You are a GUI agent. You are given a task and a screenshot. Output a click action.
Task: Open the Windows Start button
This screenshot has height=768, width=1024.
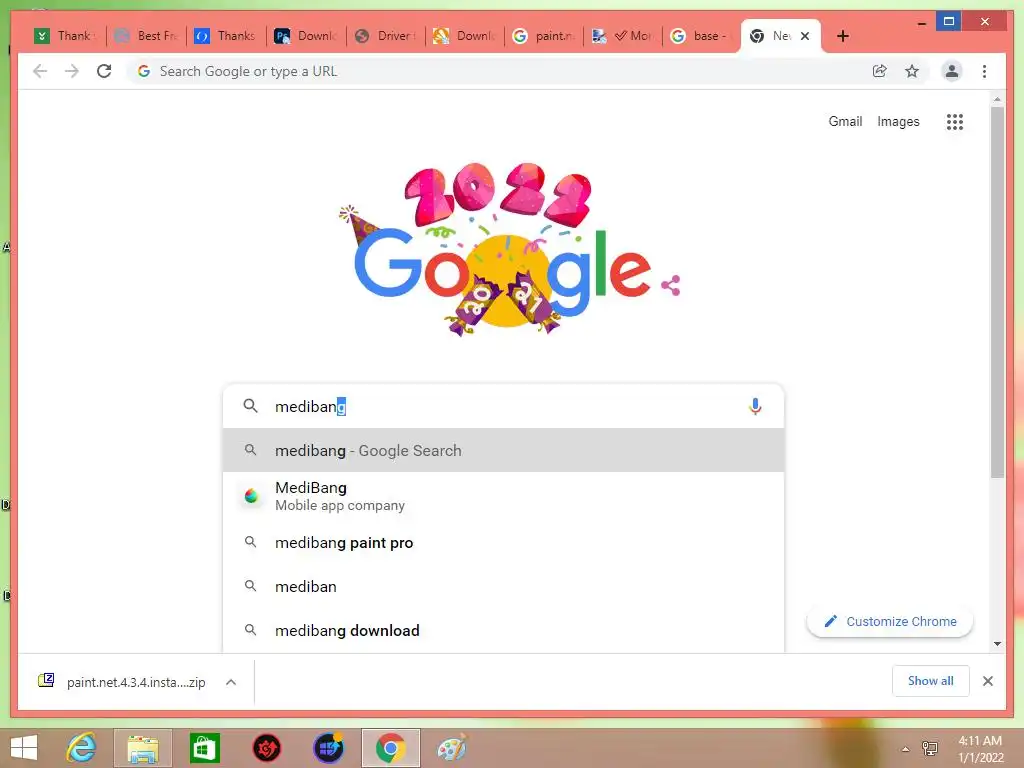tap(24, 748)
